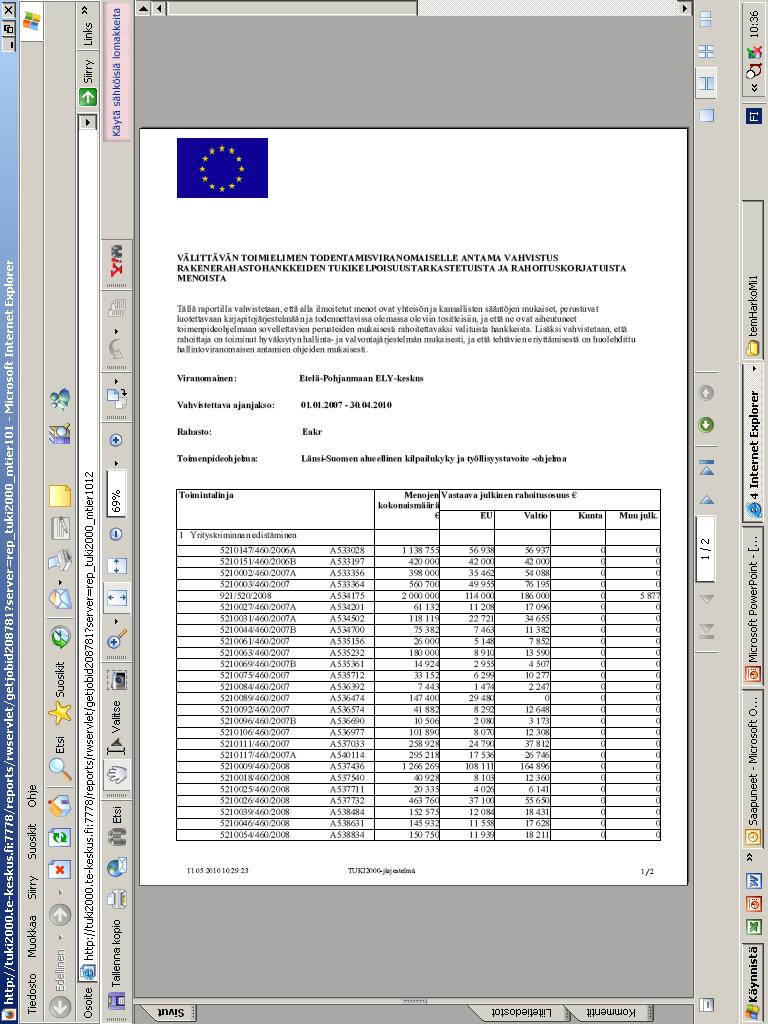Click Tallenna kopio to save a copy
The image size is (768, 1024).
pyautogui.click(x=116, y=963)
